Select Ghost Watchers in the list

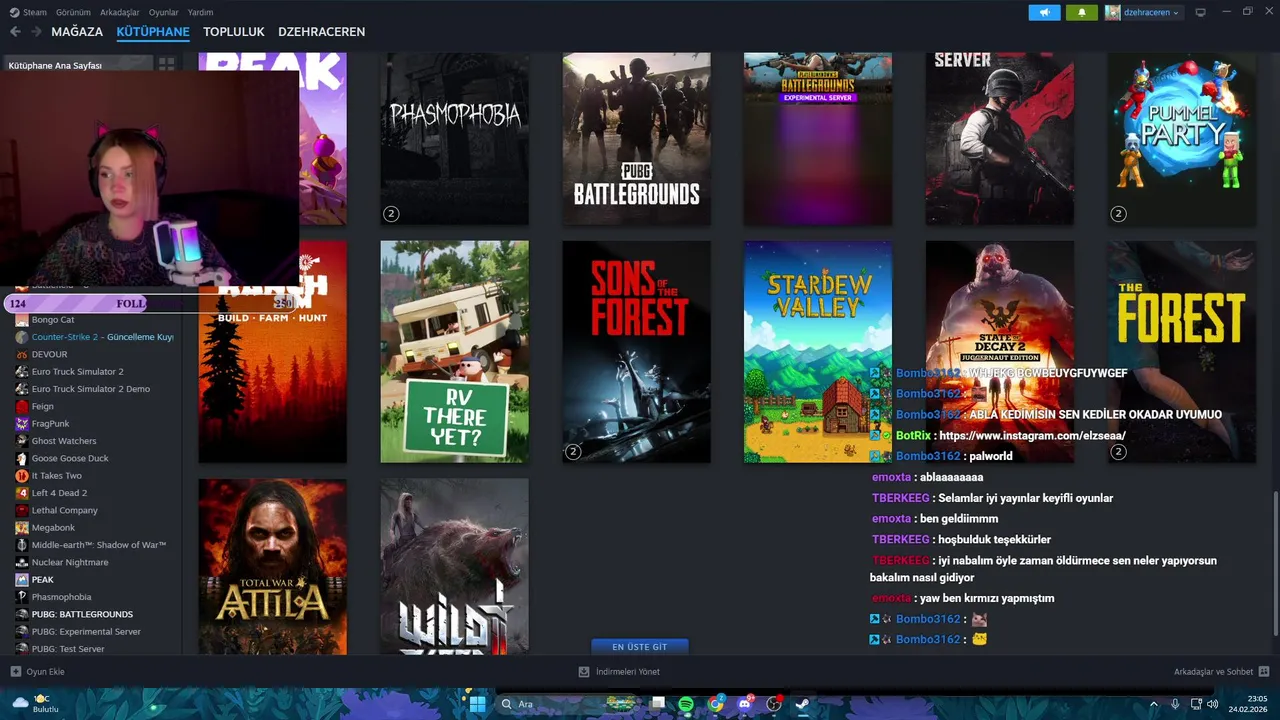[64, 441]
